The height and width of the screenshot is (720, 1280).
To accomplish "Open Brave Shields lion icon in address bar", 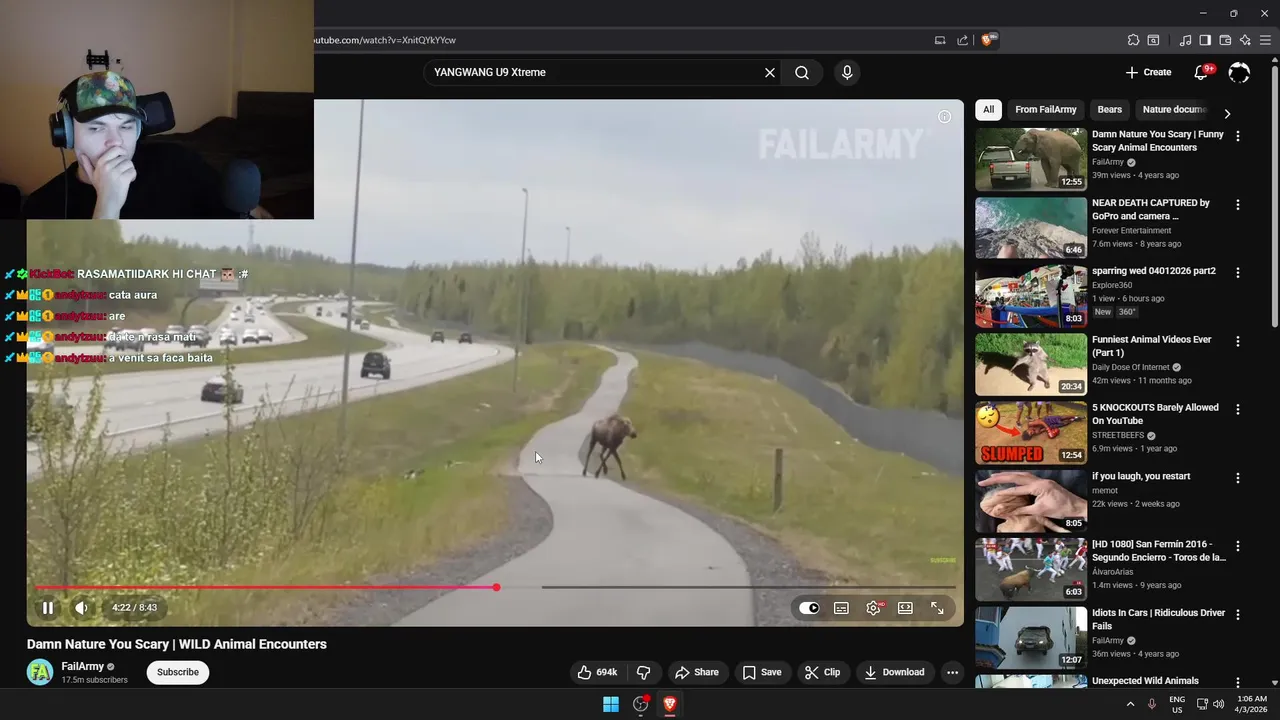I will click(x=988, y=40).
